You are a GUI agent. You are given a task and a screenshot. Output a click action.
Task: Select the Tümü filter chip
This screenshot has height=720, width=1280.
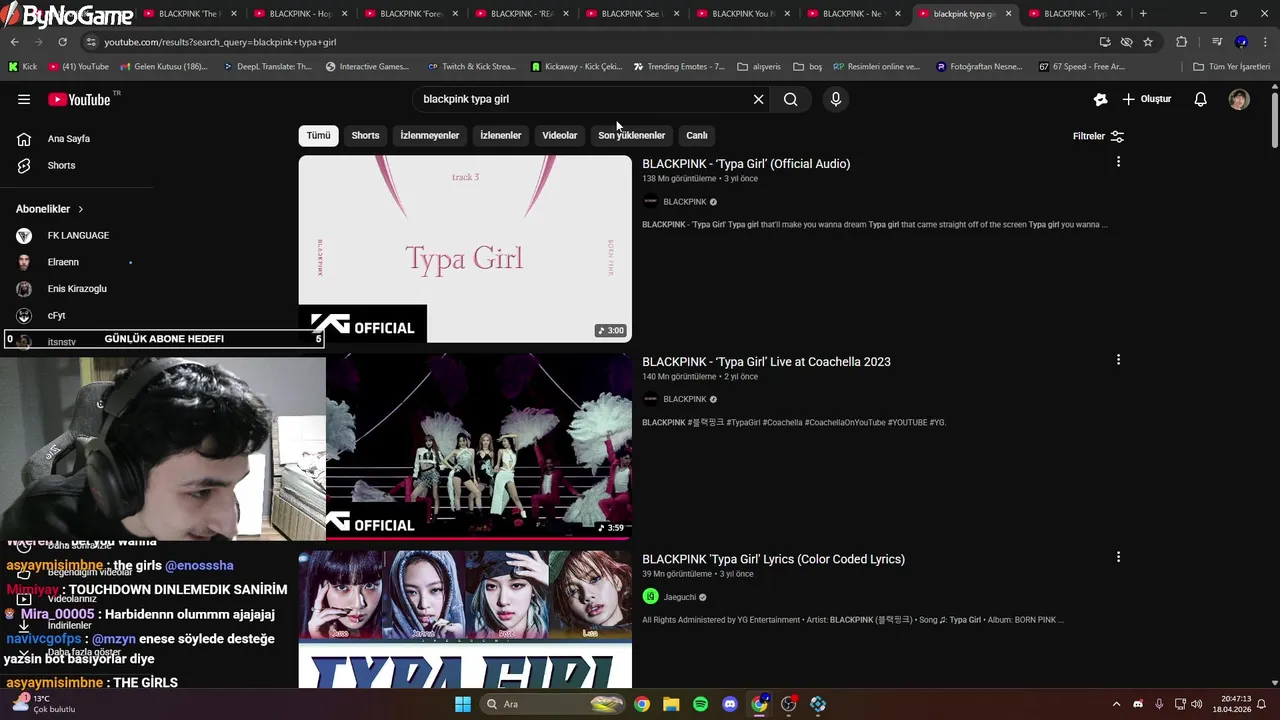coord(318,135)
